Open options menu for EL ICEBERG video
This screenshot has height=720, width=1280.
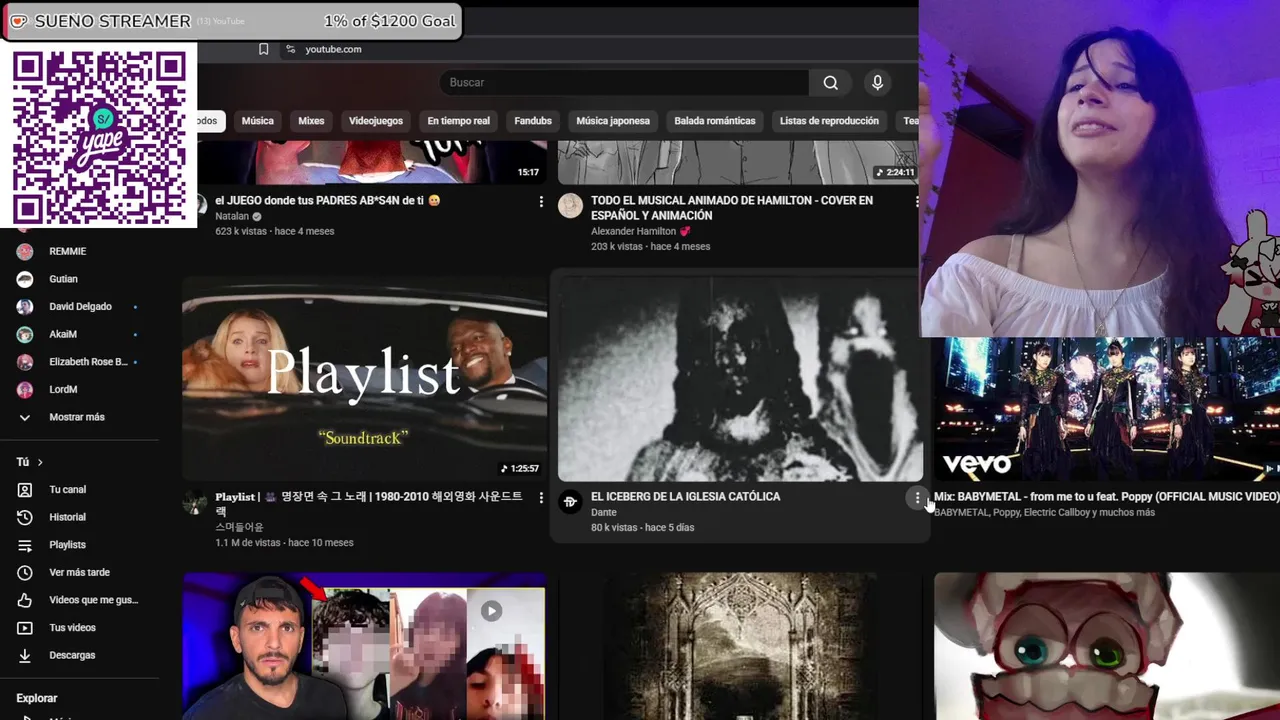coord(917,498)
